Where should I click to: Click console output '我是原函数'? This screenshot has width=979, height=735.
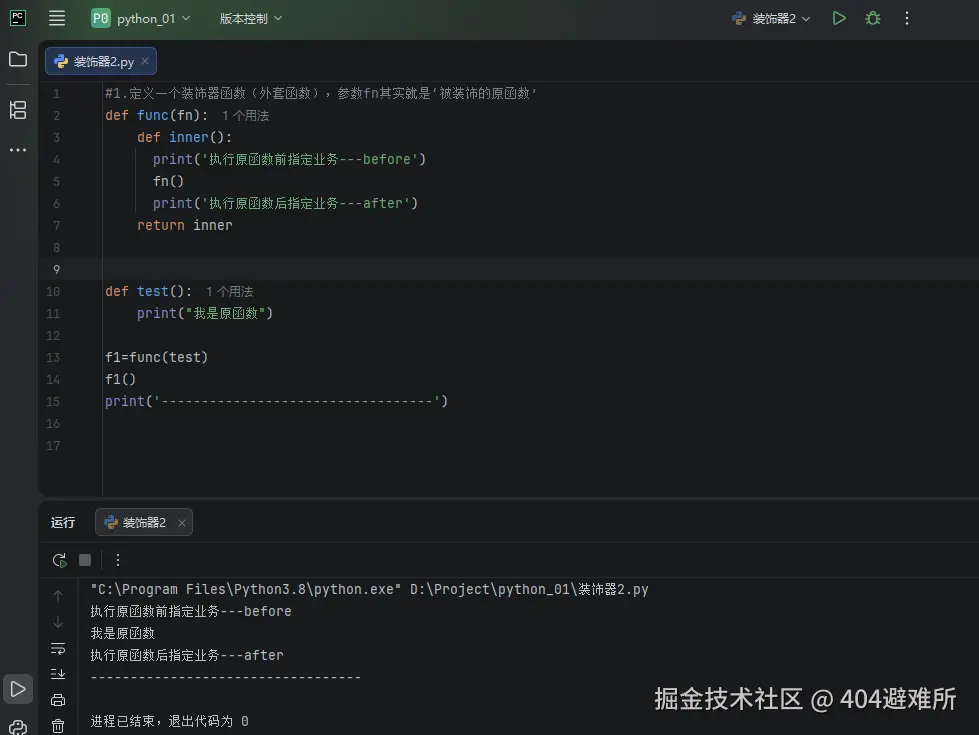[x=122, y=633]
